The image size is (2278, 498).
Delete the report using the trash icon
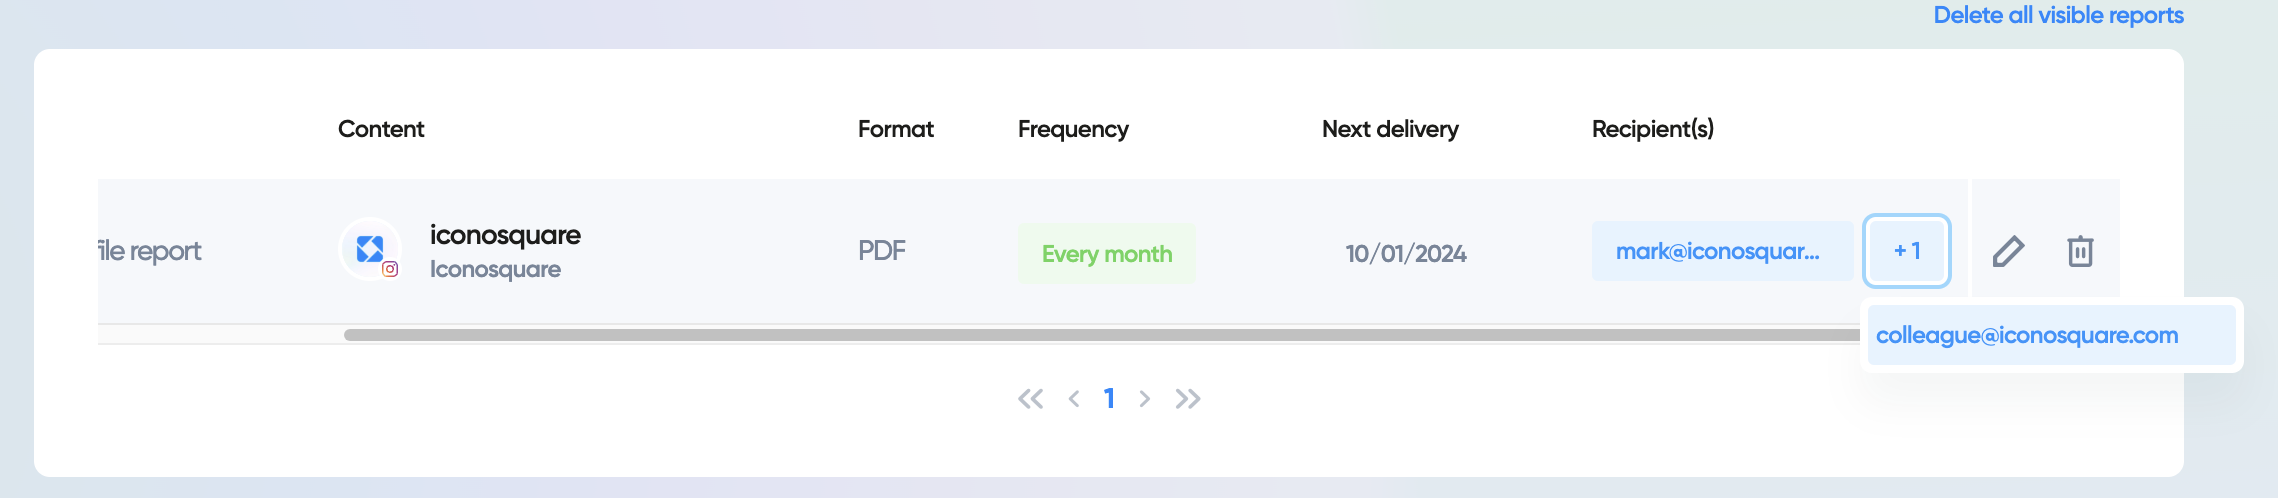coord(2080,251)
